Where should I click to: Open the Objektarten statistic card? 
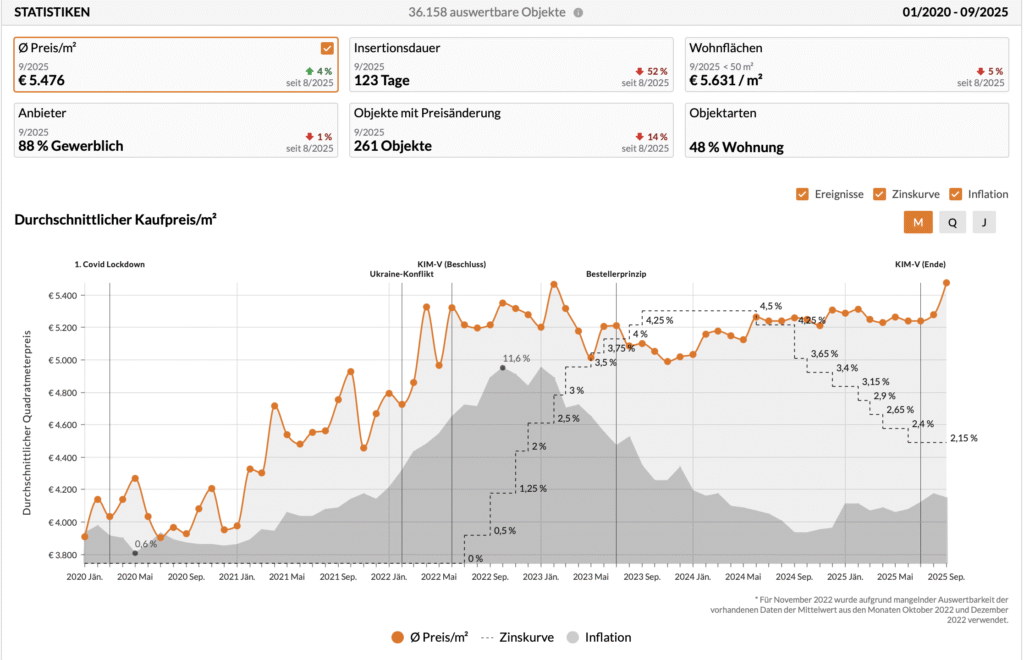[846, 129]
